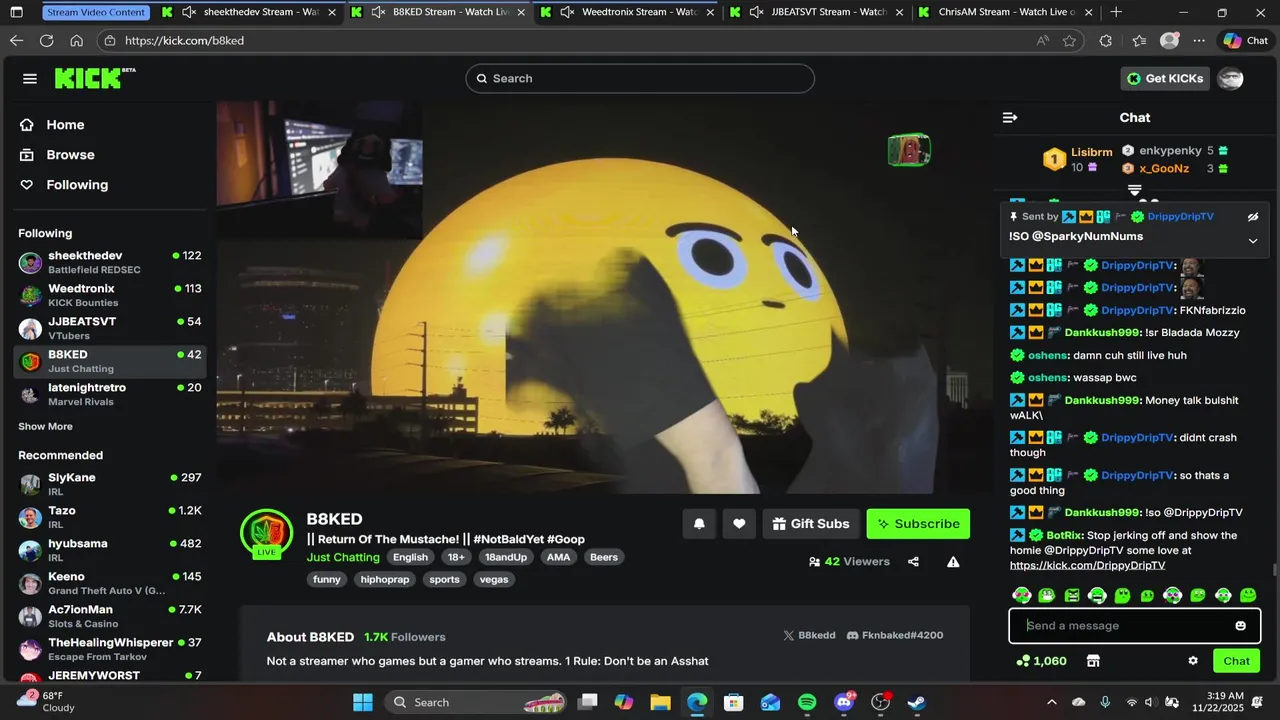Select the English tag
This screenshot has height=720, width=1280.
410,557
